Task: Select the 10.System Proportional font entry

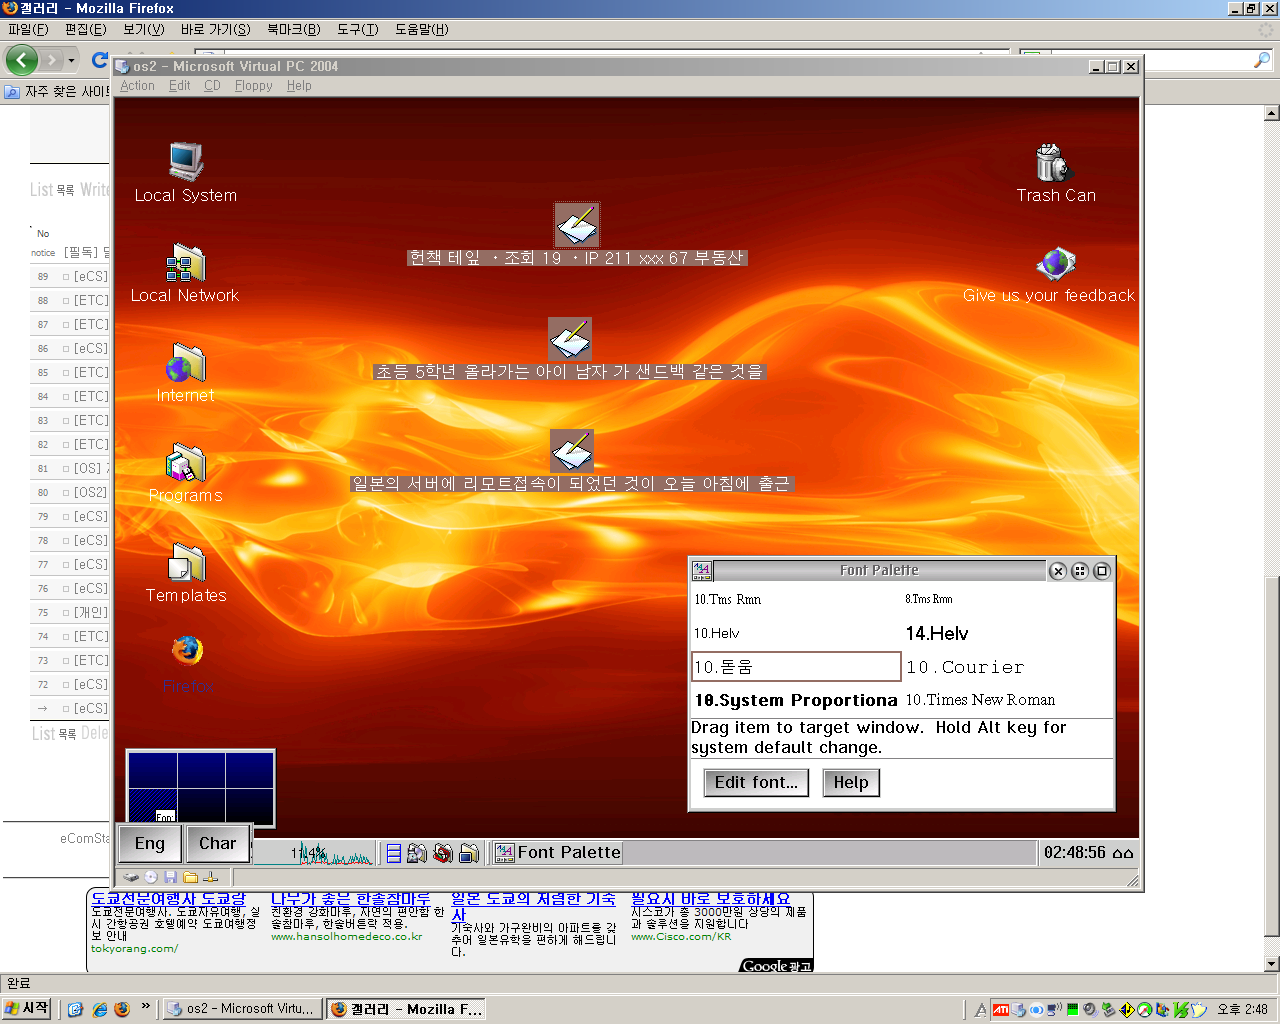Action: 796,701
